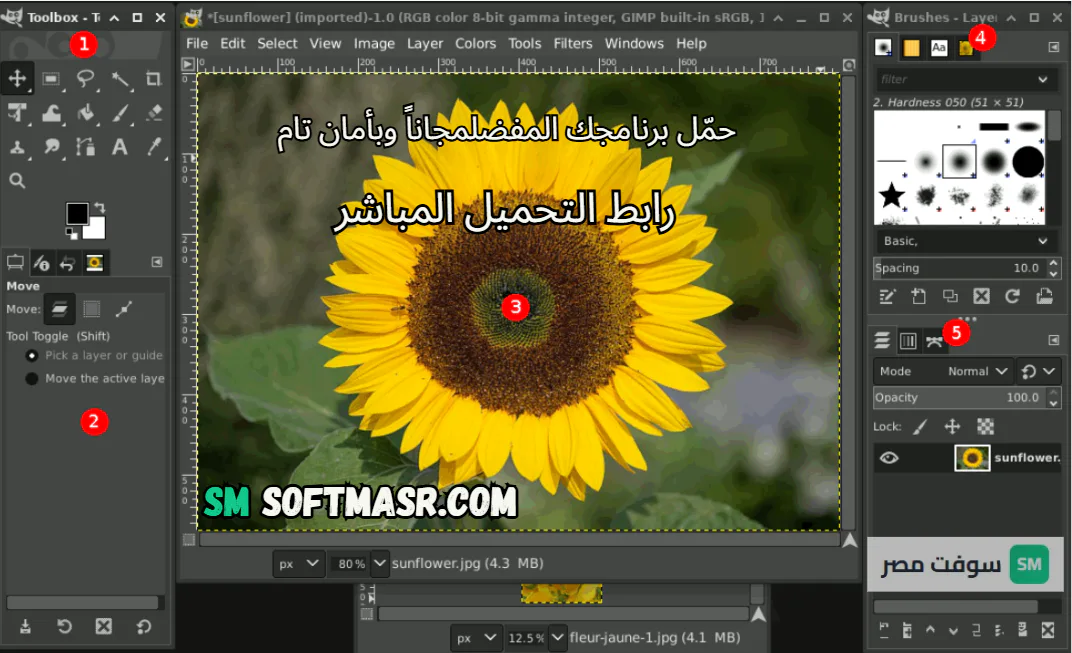Select the Paths tool
Screen dimensions: 1072x653
point(85,147)
